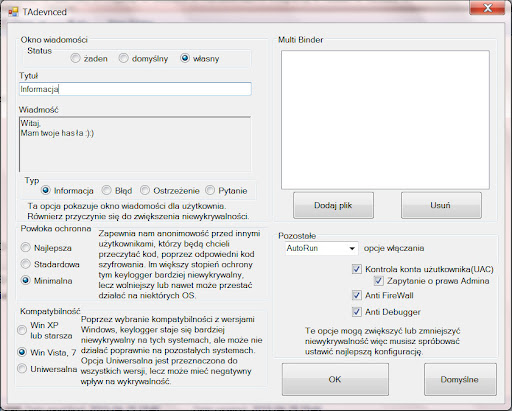512x411 pixels.
Task: Choose Minimalna protection level
Action: (25, 280)
